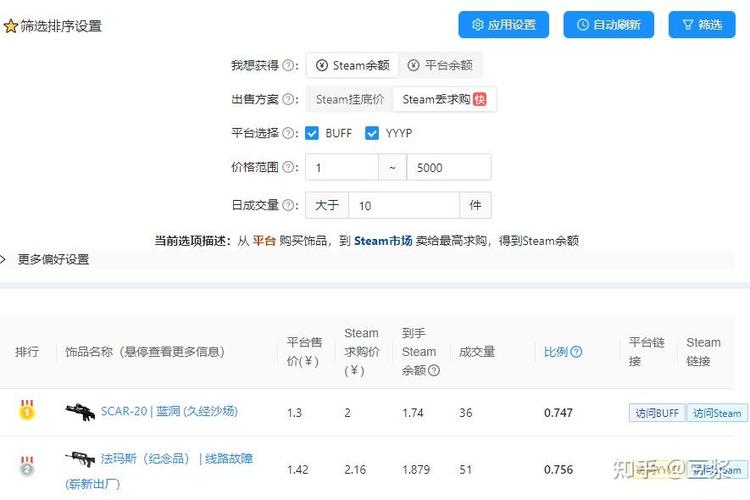The width and height of the screenshot is (750, 500).
Task: Click the Steam求购价(¥) column header
Action: click(x=362, y=352)
